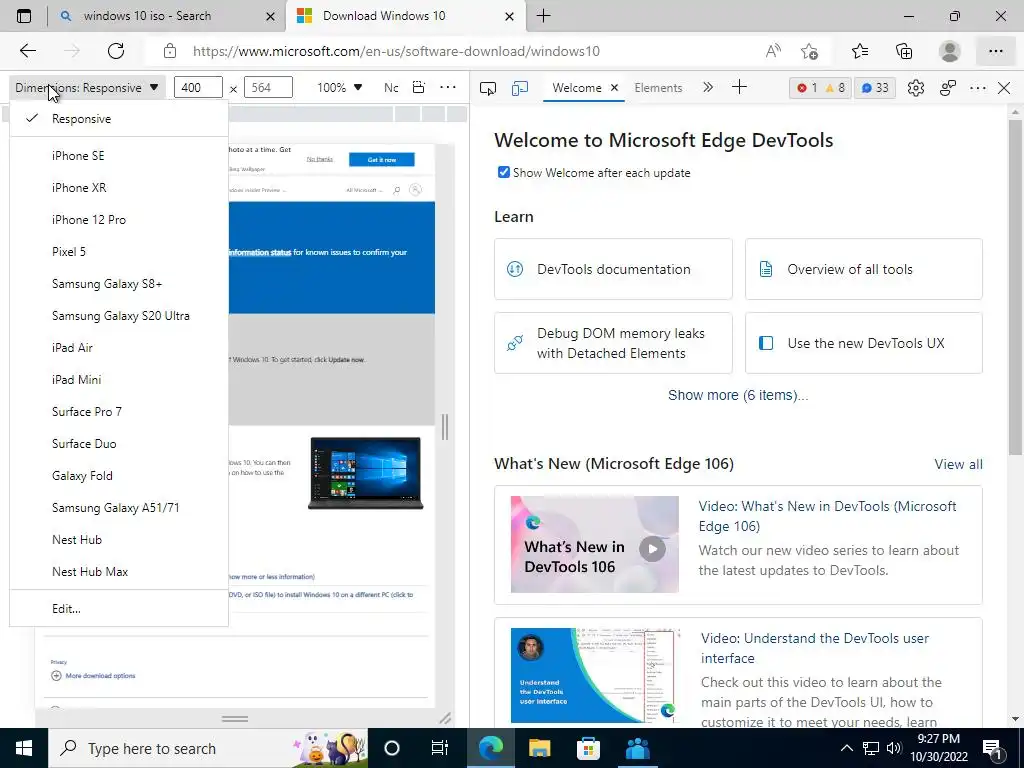Add a new DevTools tool tab

click(739, 88)
